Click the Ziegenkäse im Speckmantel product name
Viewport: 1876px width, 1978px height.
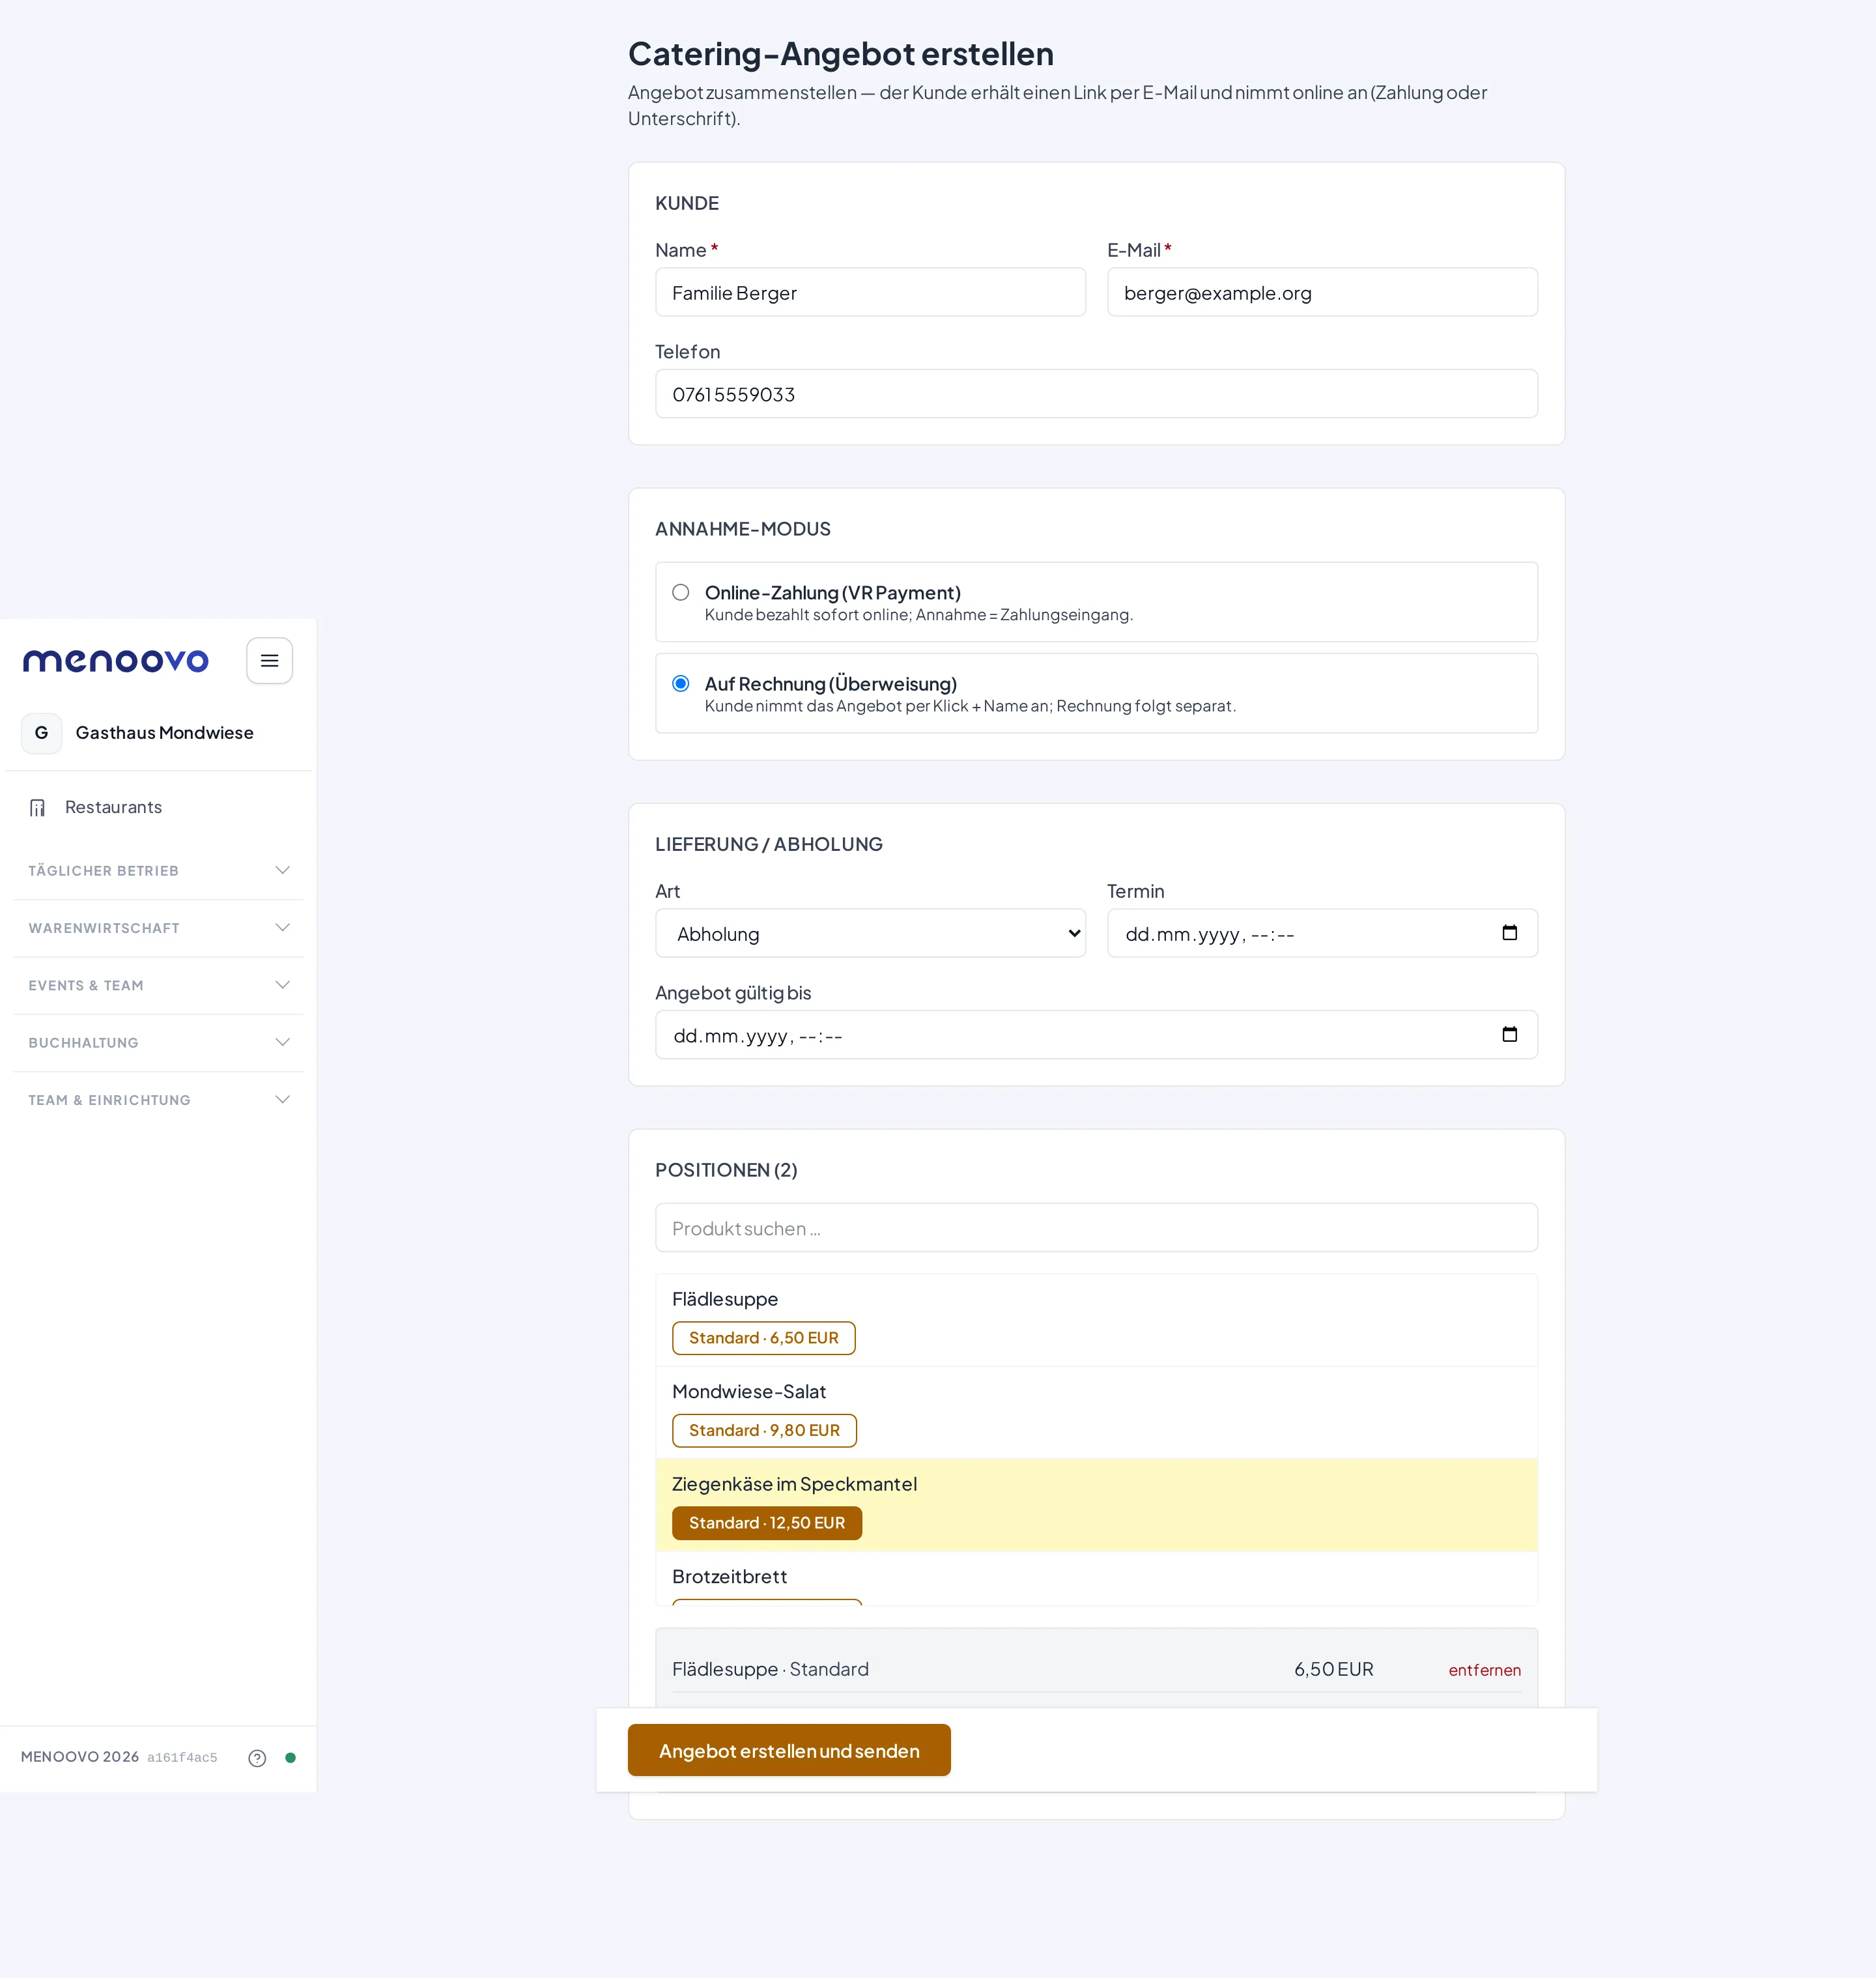click(794, 1484)
